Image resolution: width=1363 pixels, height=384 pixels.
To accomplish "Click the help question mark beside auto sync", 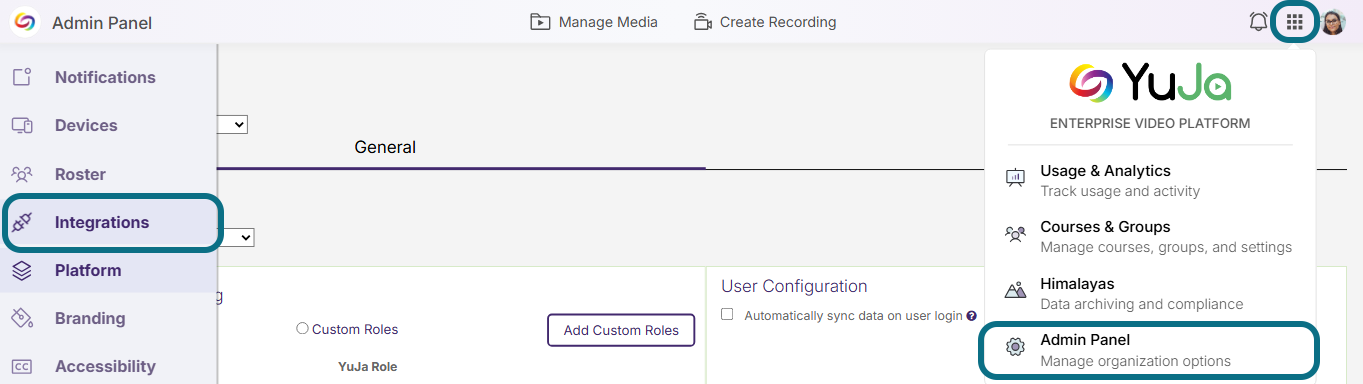I will click(x=971, y=316).
